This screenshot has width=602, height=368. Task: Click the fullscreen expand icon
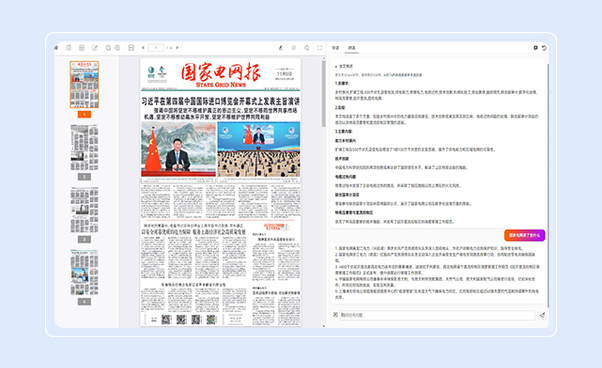(x=319, y=48)
